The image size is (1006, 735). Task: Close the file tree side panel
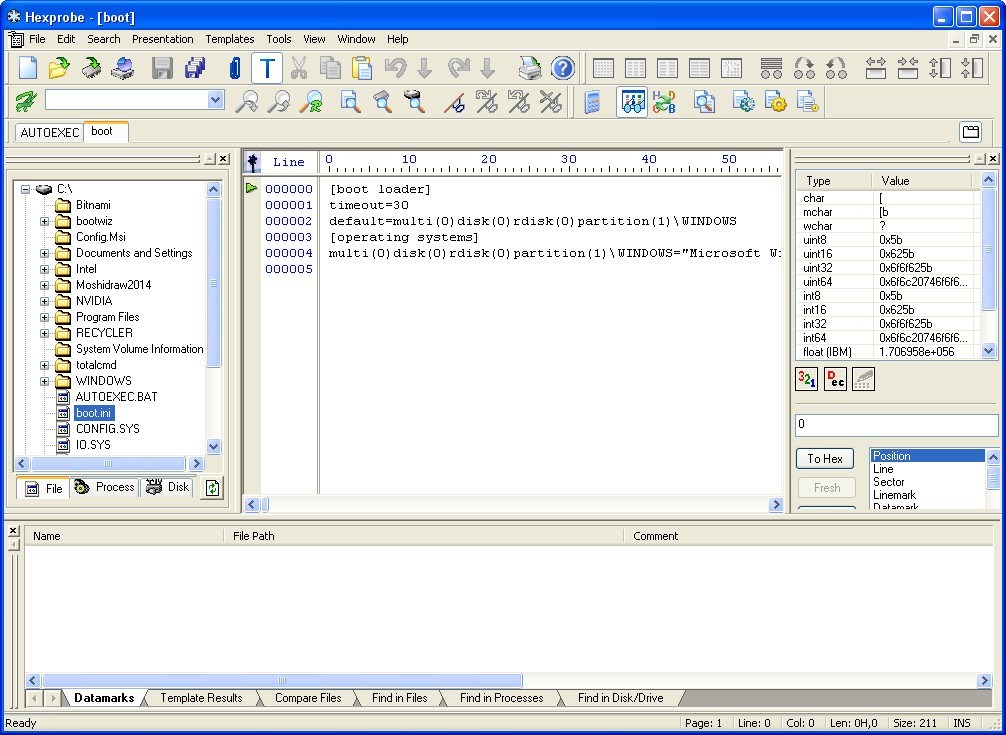[223, 158]
